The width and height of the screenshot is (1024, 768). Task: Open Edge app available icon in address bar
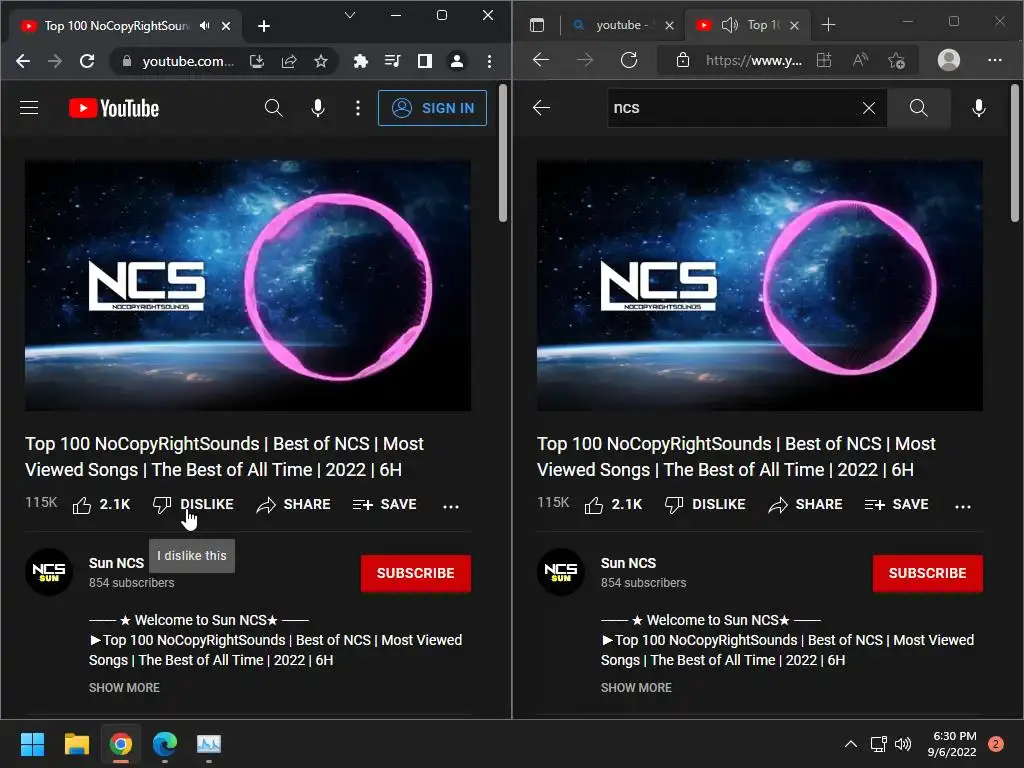824,61
